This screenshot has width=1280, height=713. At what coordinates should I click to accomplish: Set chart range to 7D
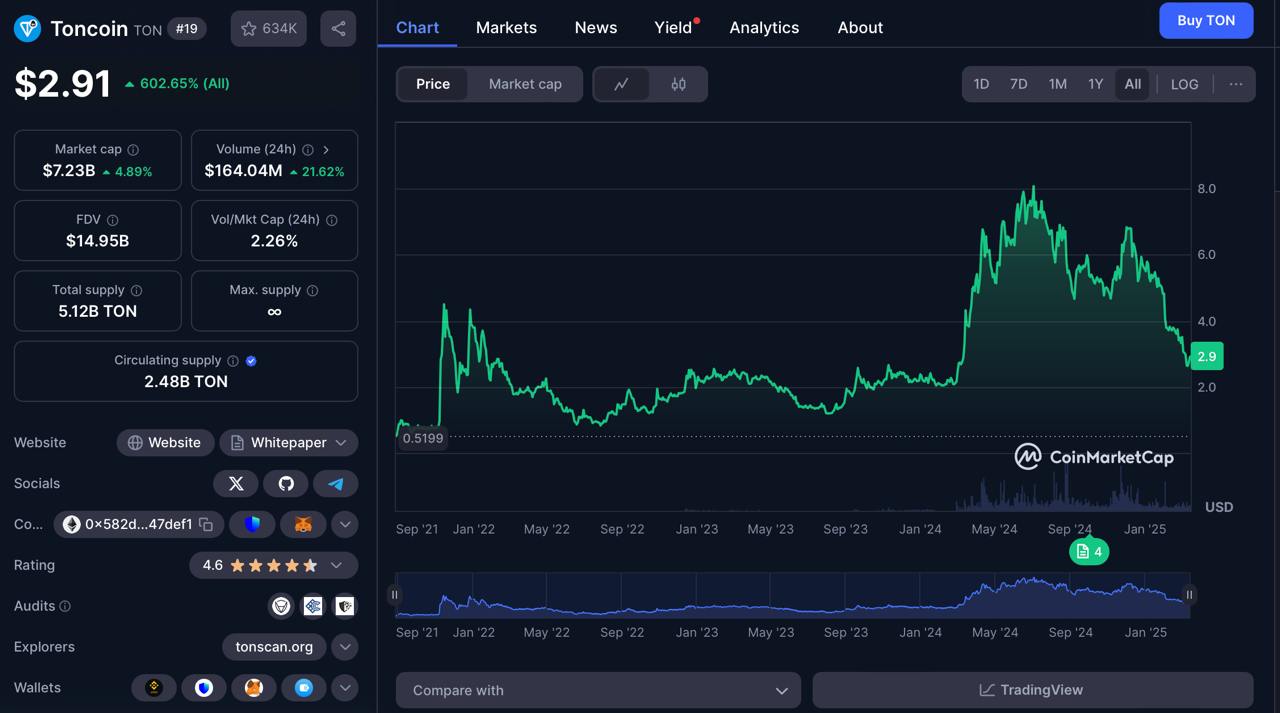(1018, 84)
